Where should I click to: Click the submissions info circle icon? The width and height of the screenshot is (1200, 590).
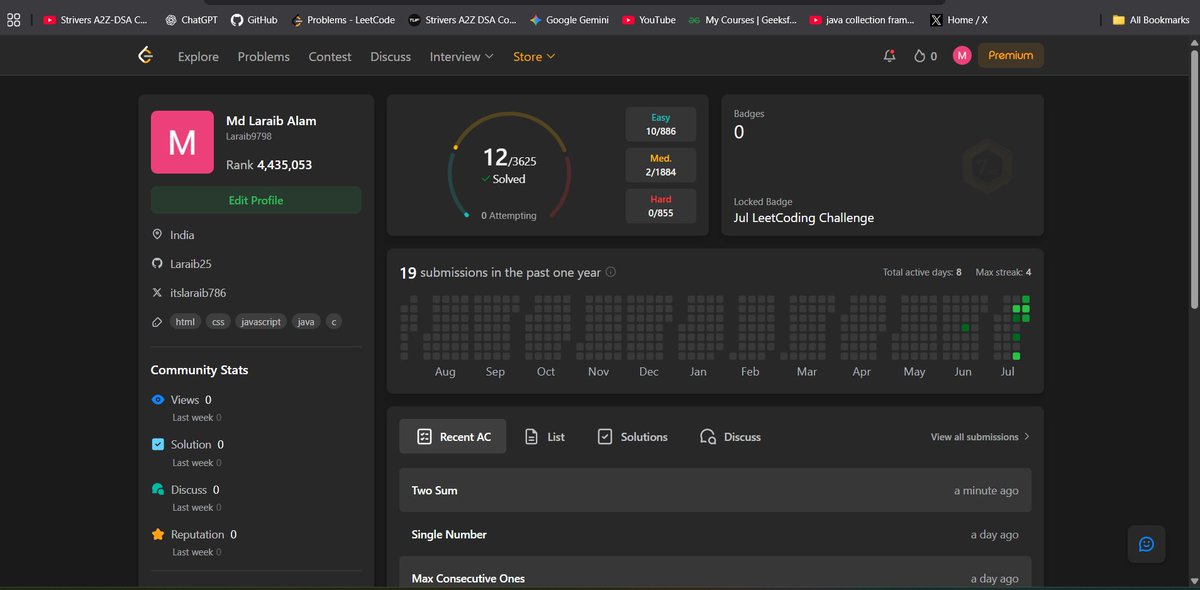click(x=611, y=272)
